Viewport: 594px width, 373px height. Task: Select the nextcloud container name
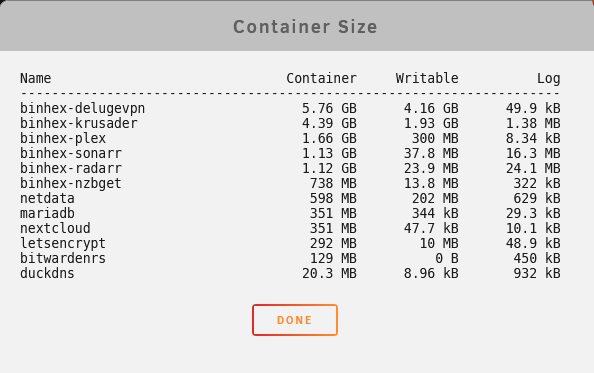(x=55, y=228)
